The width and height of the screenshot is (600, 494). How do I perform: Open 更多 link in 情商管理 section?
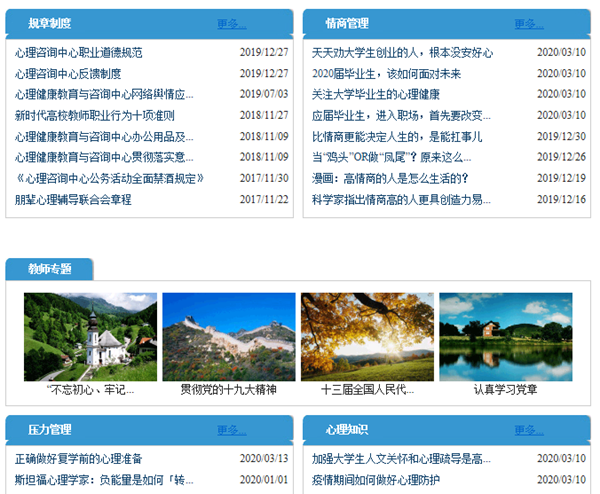(x=529, y=24)
